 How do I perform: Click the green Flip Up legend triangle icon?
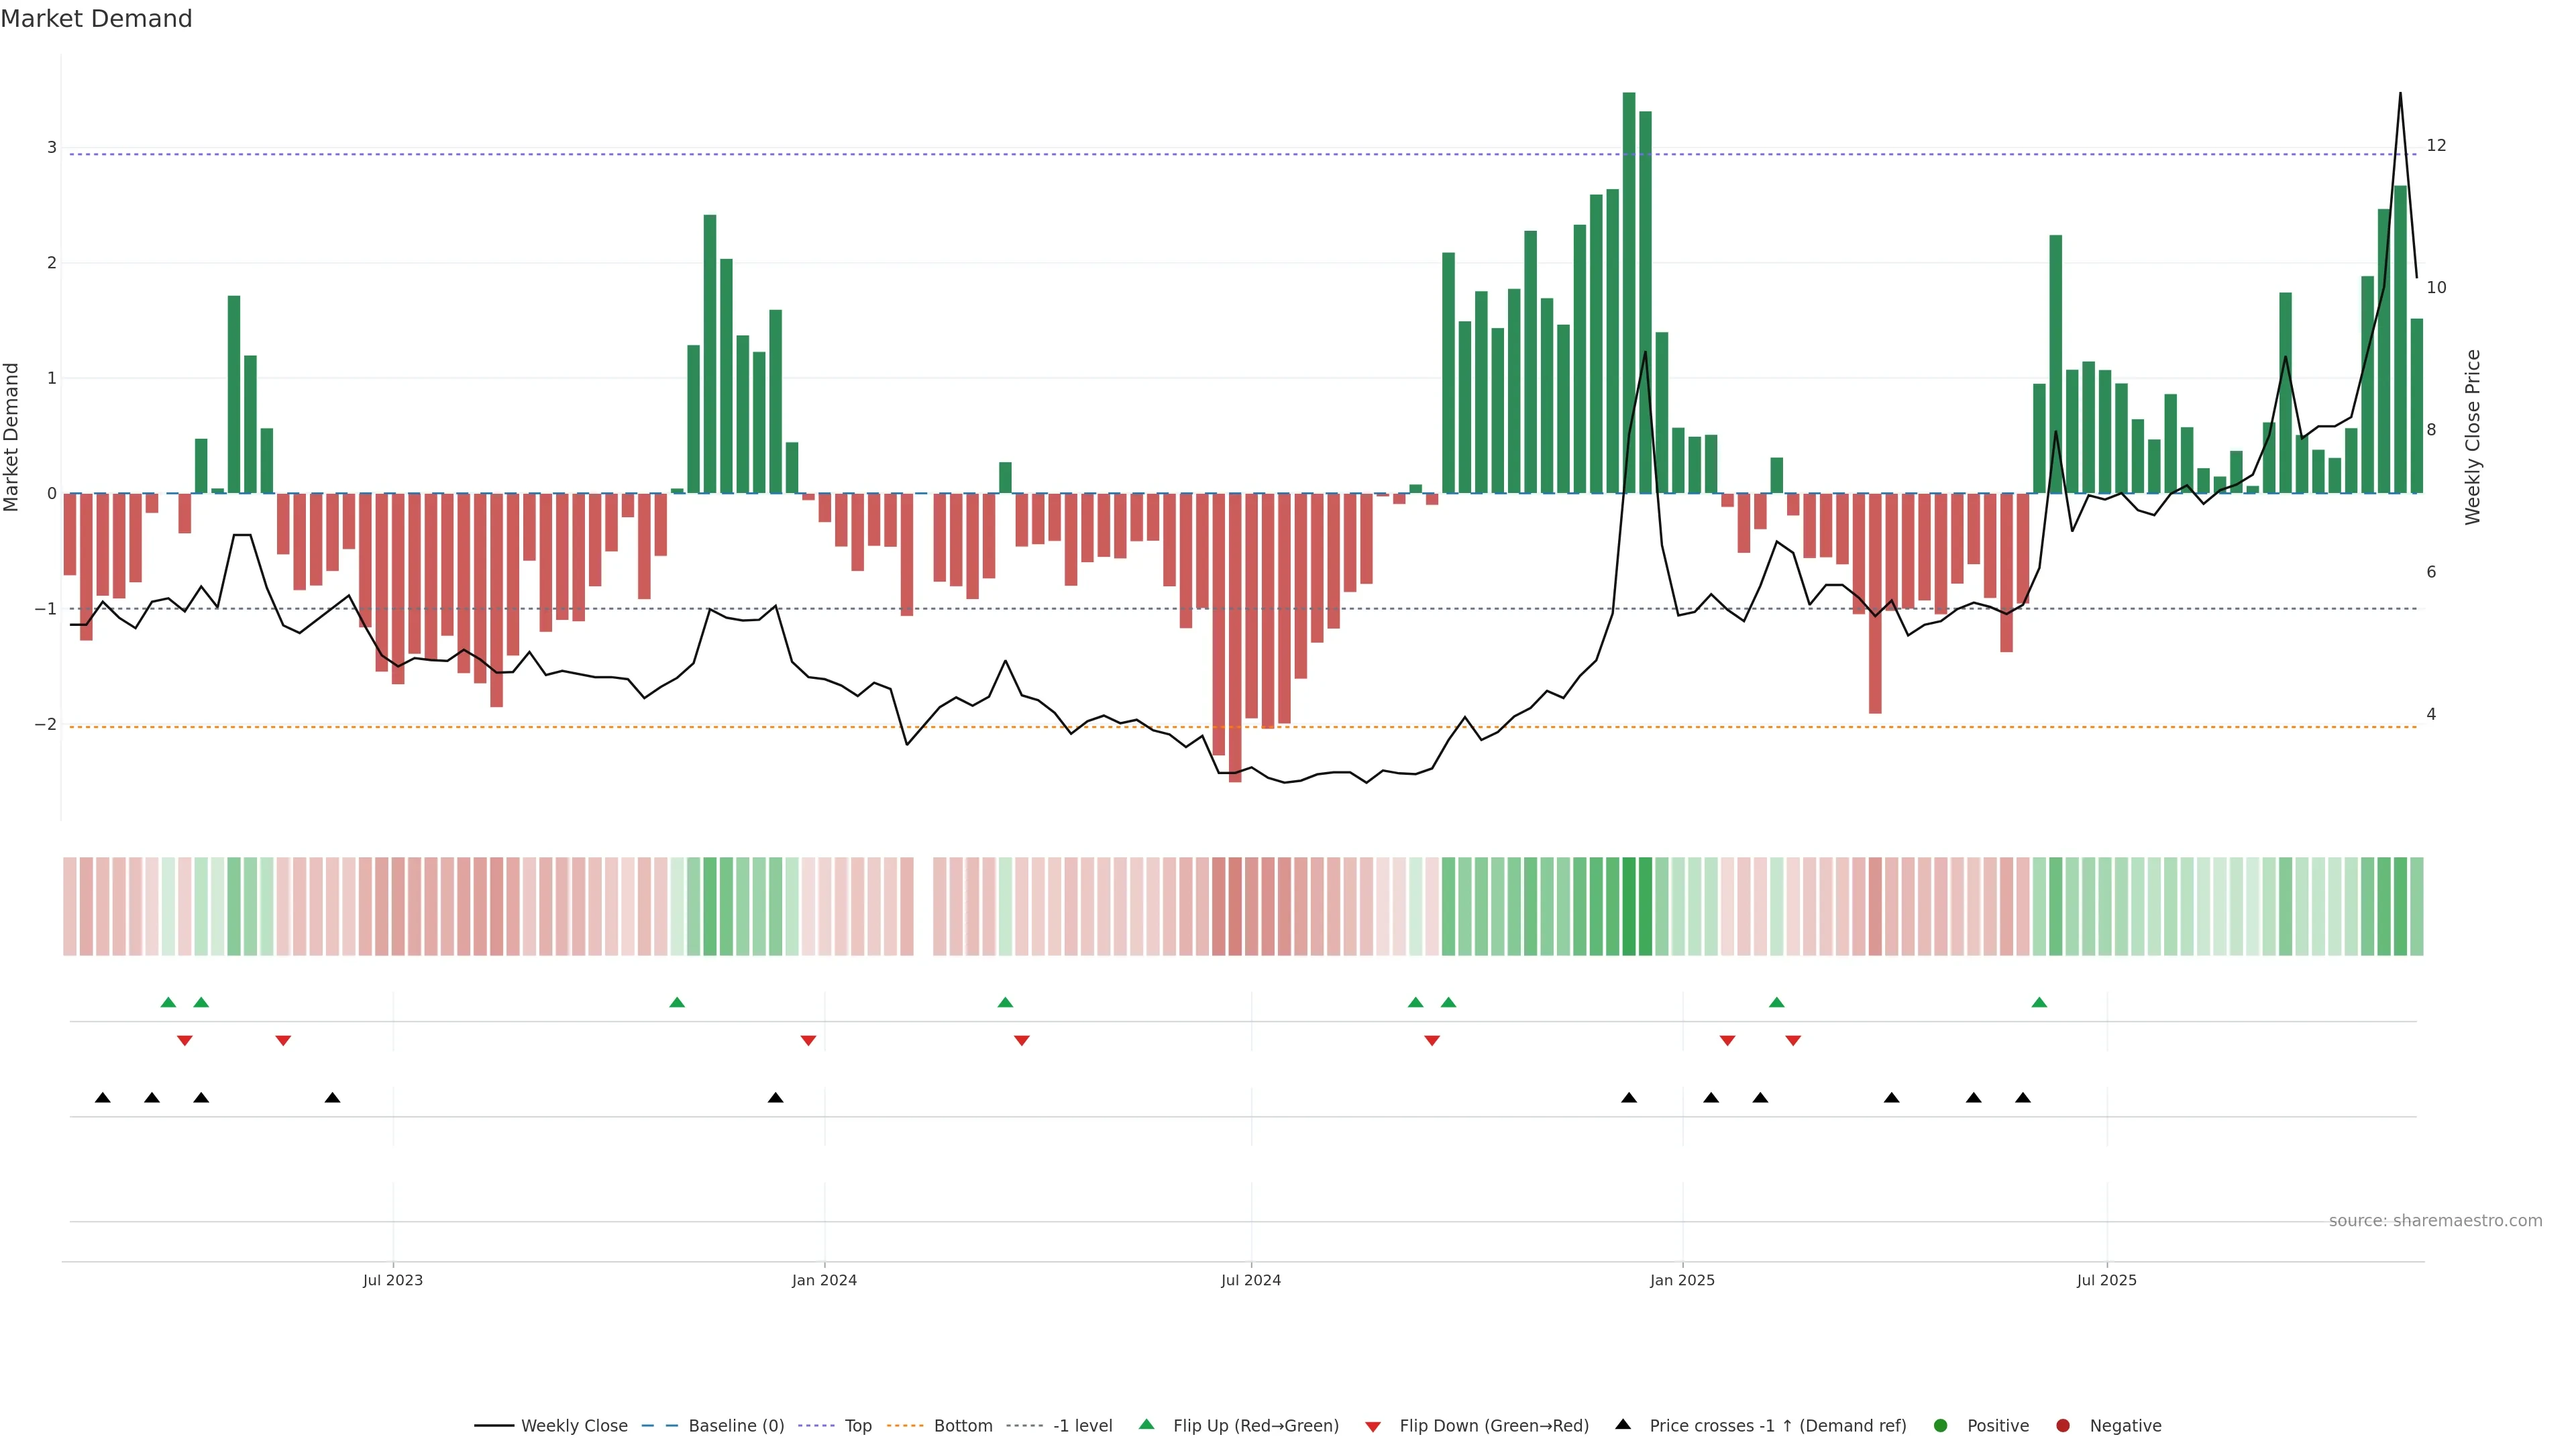(1146, 1424)
